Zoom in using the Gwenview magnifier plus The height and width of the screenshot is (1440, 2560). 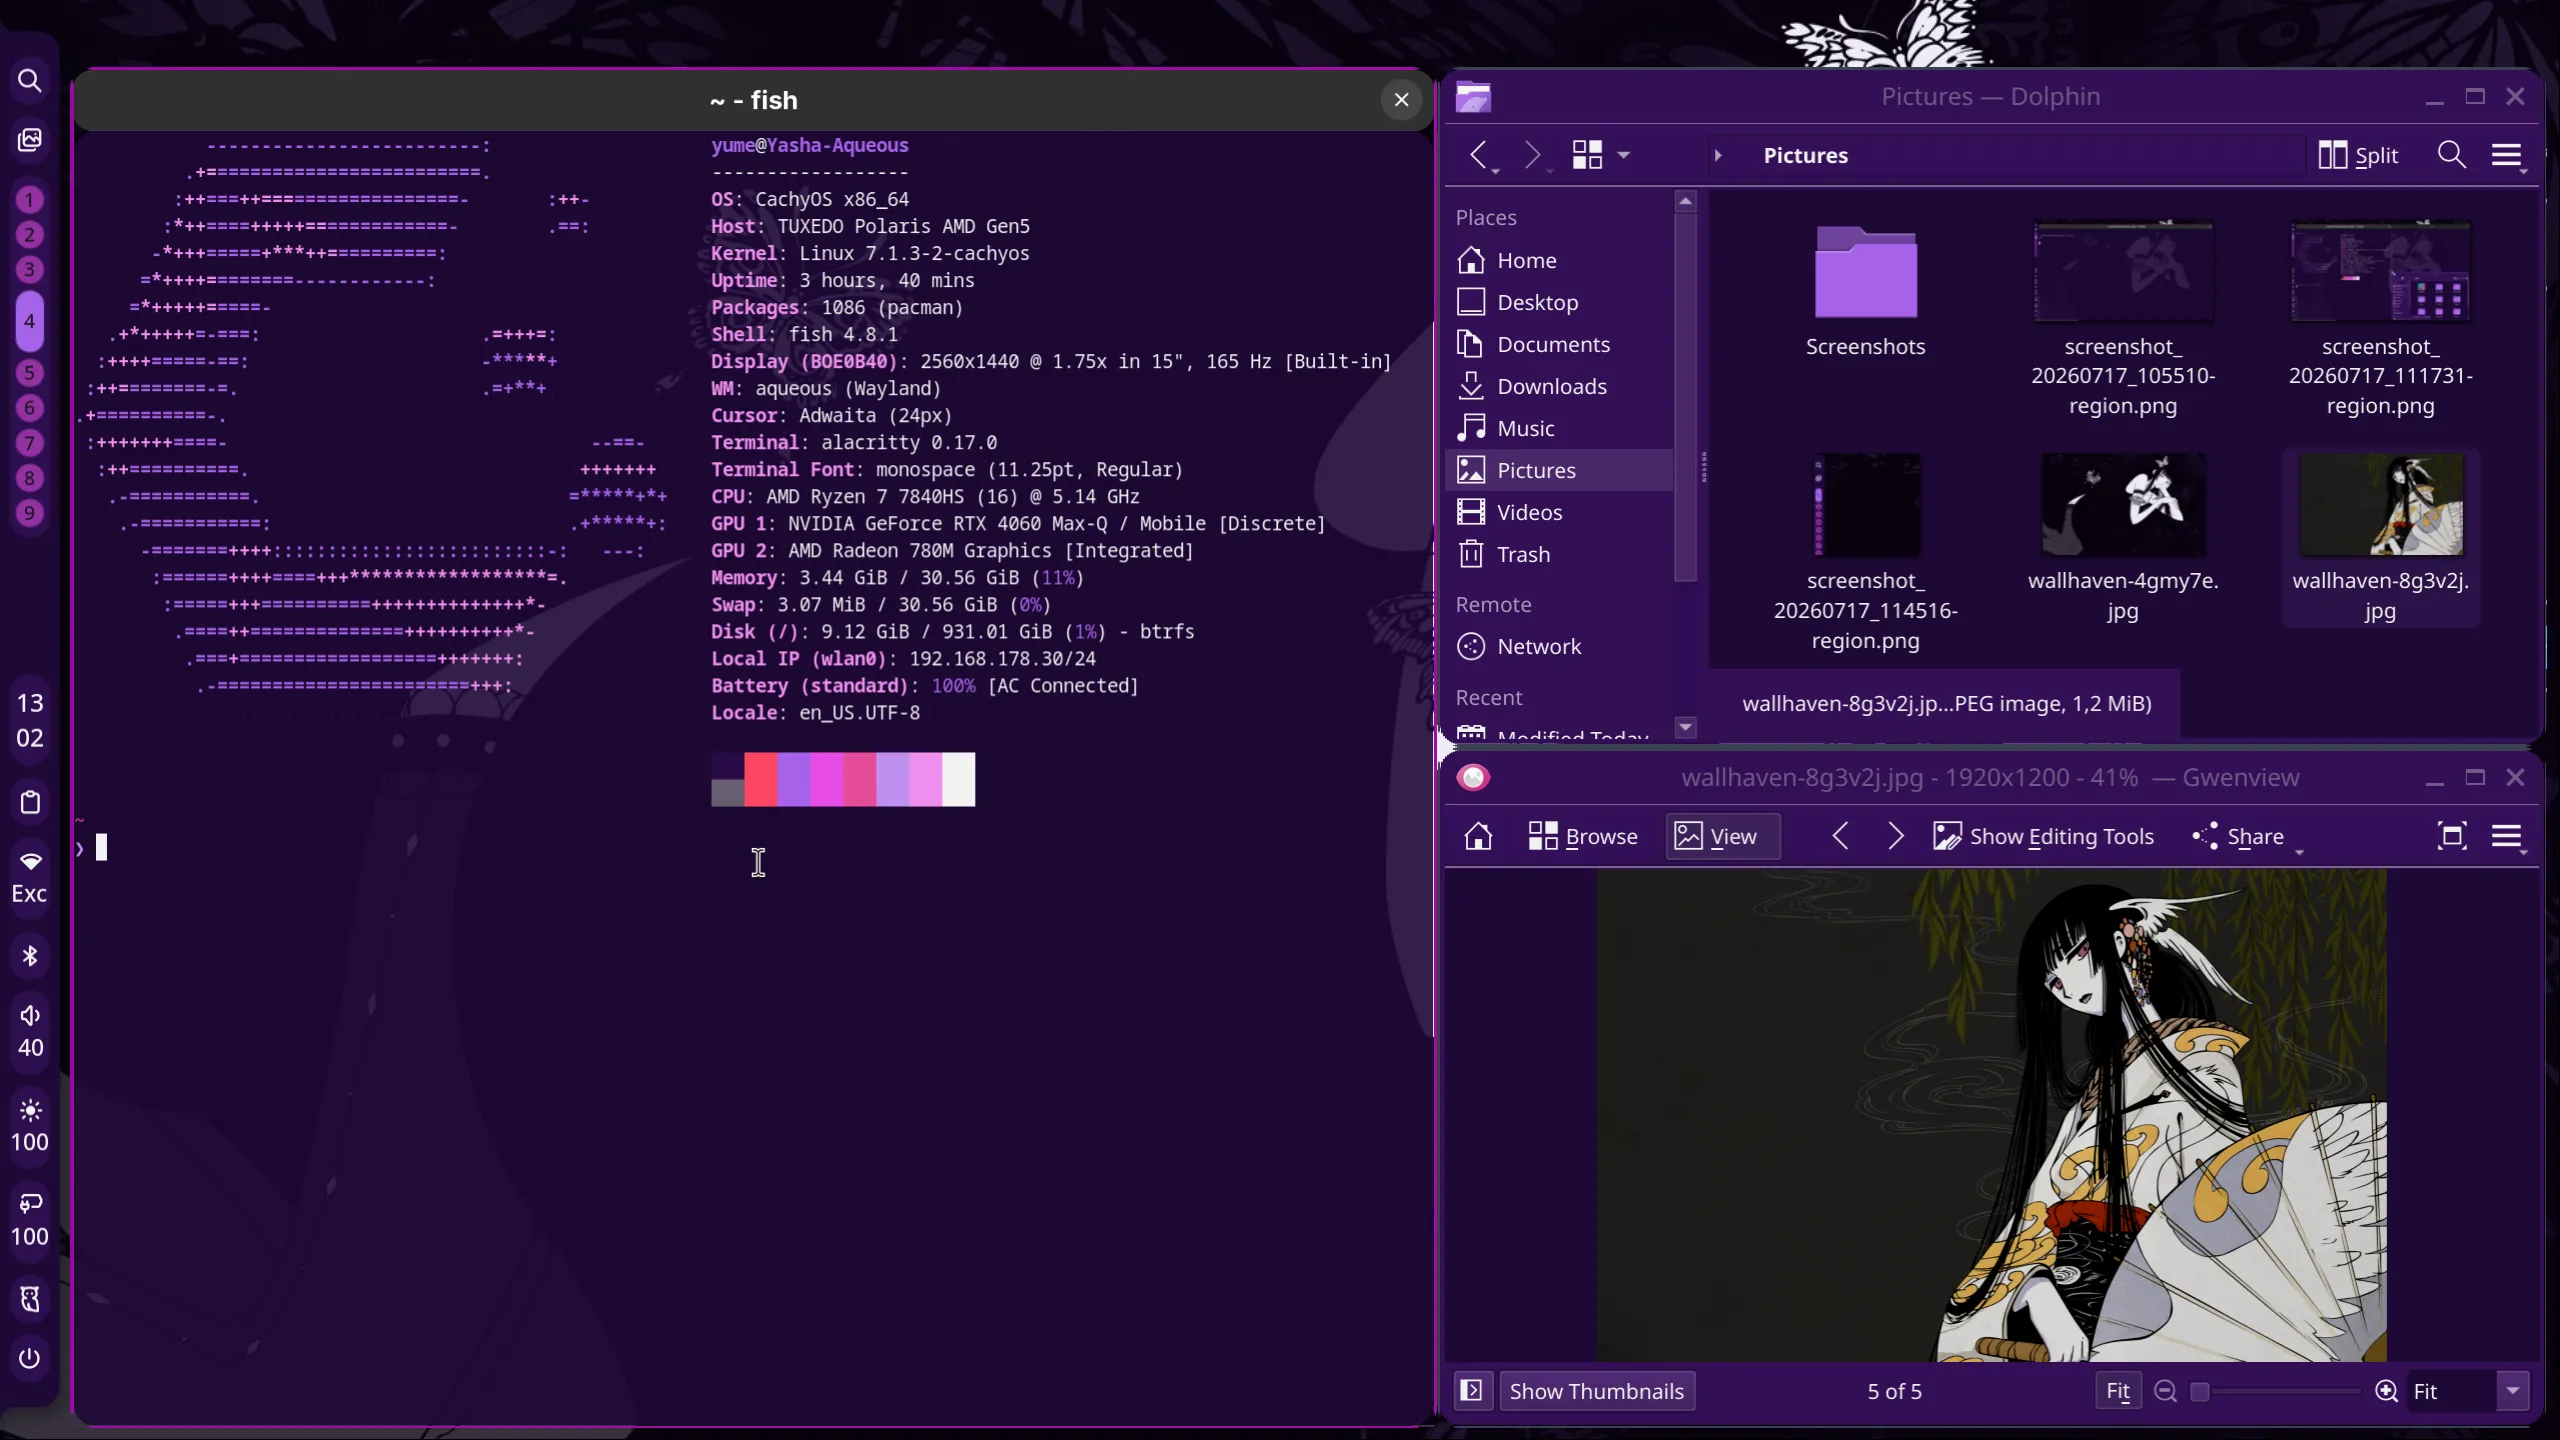point(2387,1391)
